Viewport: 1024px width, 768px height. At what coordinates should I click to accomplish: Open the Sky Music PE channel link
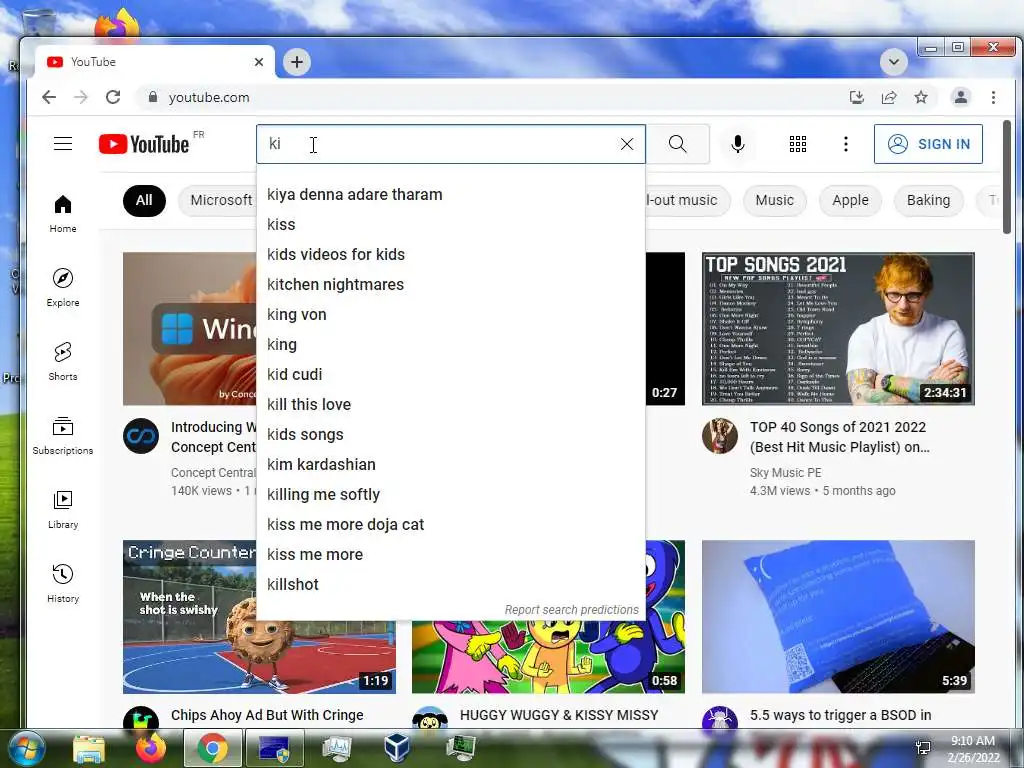point(786,473)
